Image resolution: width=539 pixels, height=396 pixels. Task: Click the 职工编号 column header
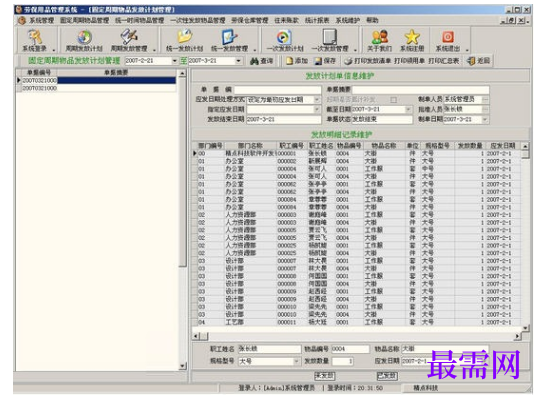click(x=292, y=146)
